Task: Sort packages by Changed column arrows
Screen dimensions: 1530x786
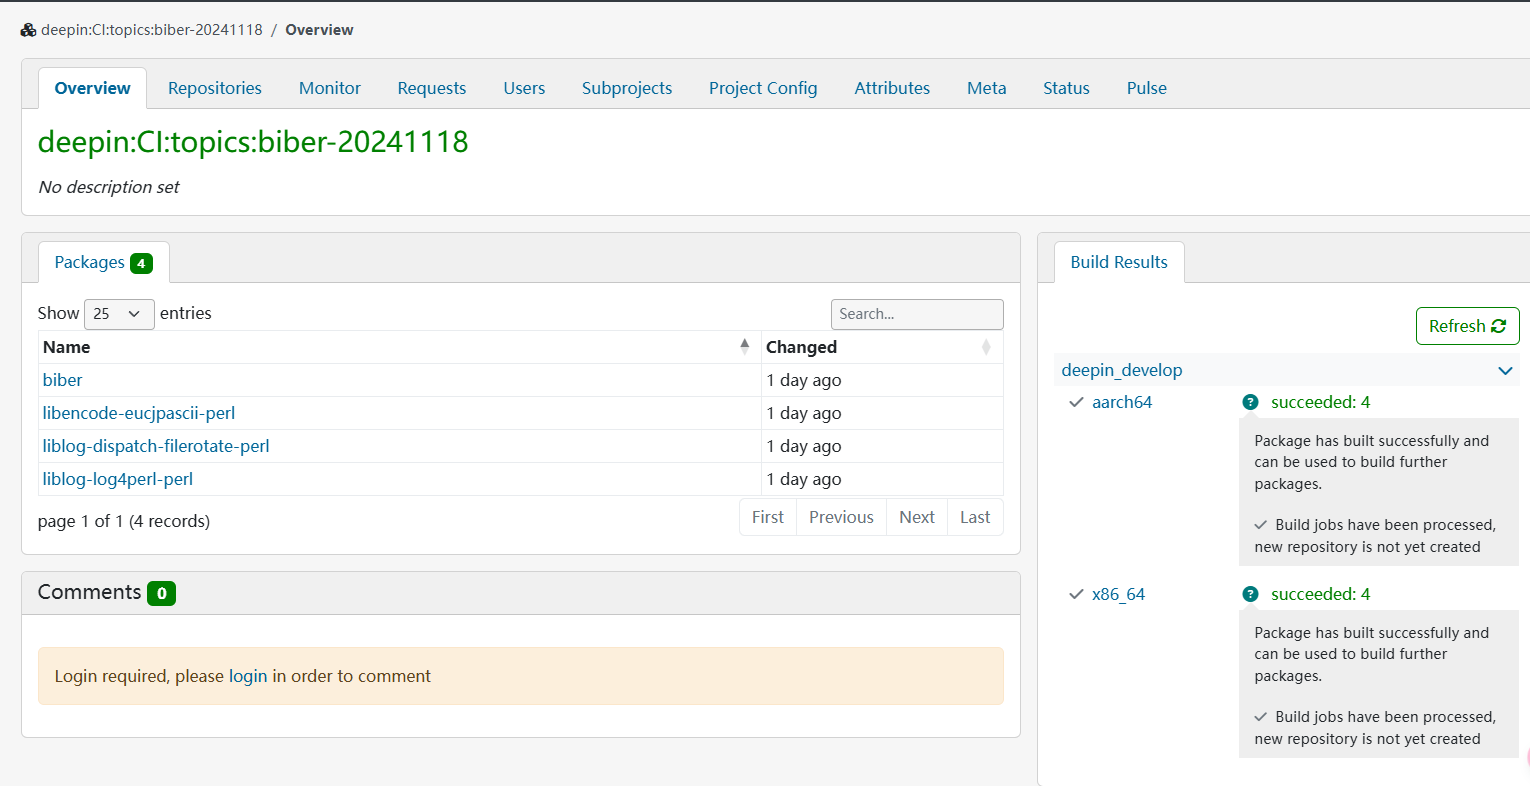Action: point(986,347)
